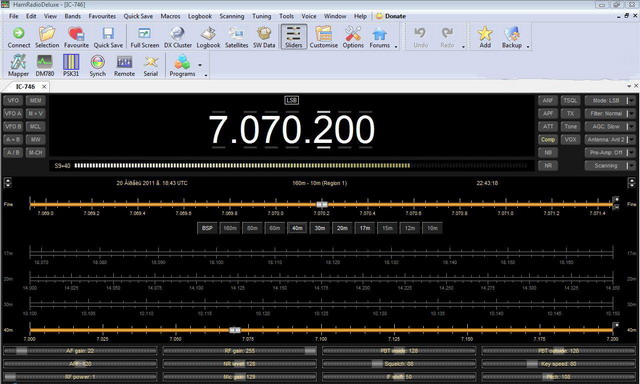Viewport: 640px width, 384px height.
Task: Launch the Logbook from the toolbar
Action: tap(208, 37)
